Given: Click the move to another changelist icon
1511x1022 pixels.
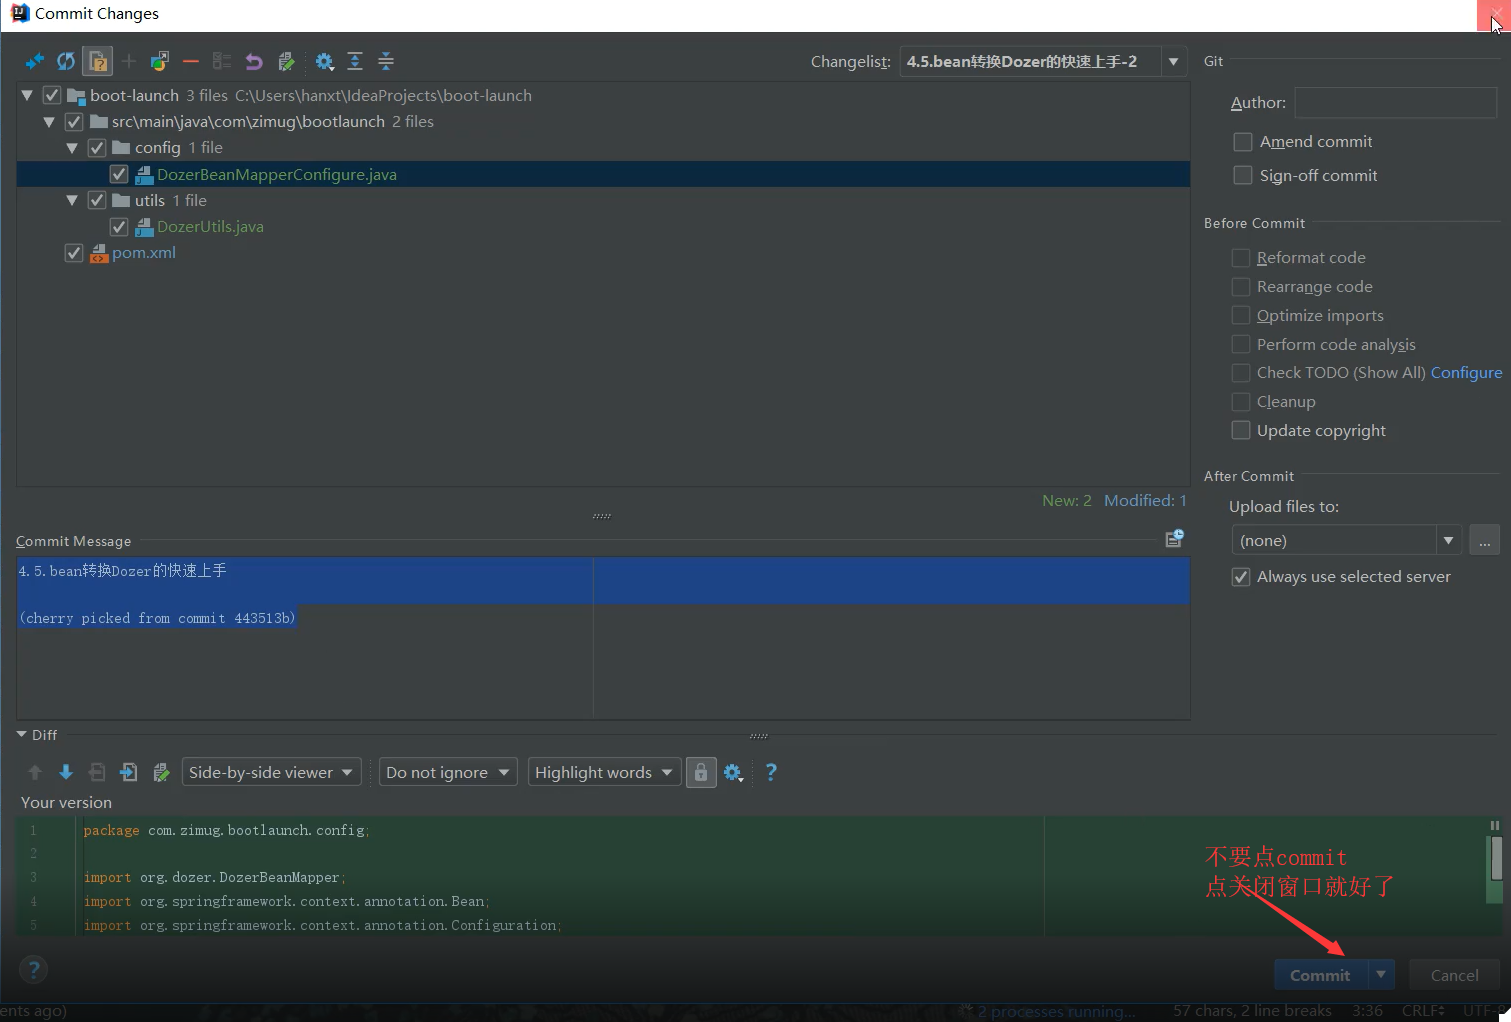Looking at the screenshot, I should (x=160, y=62).
